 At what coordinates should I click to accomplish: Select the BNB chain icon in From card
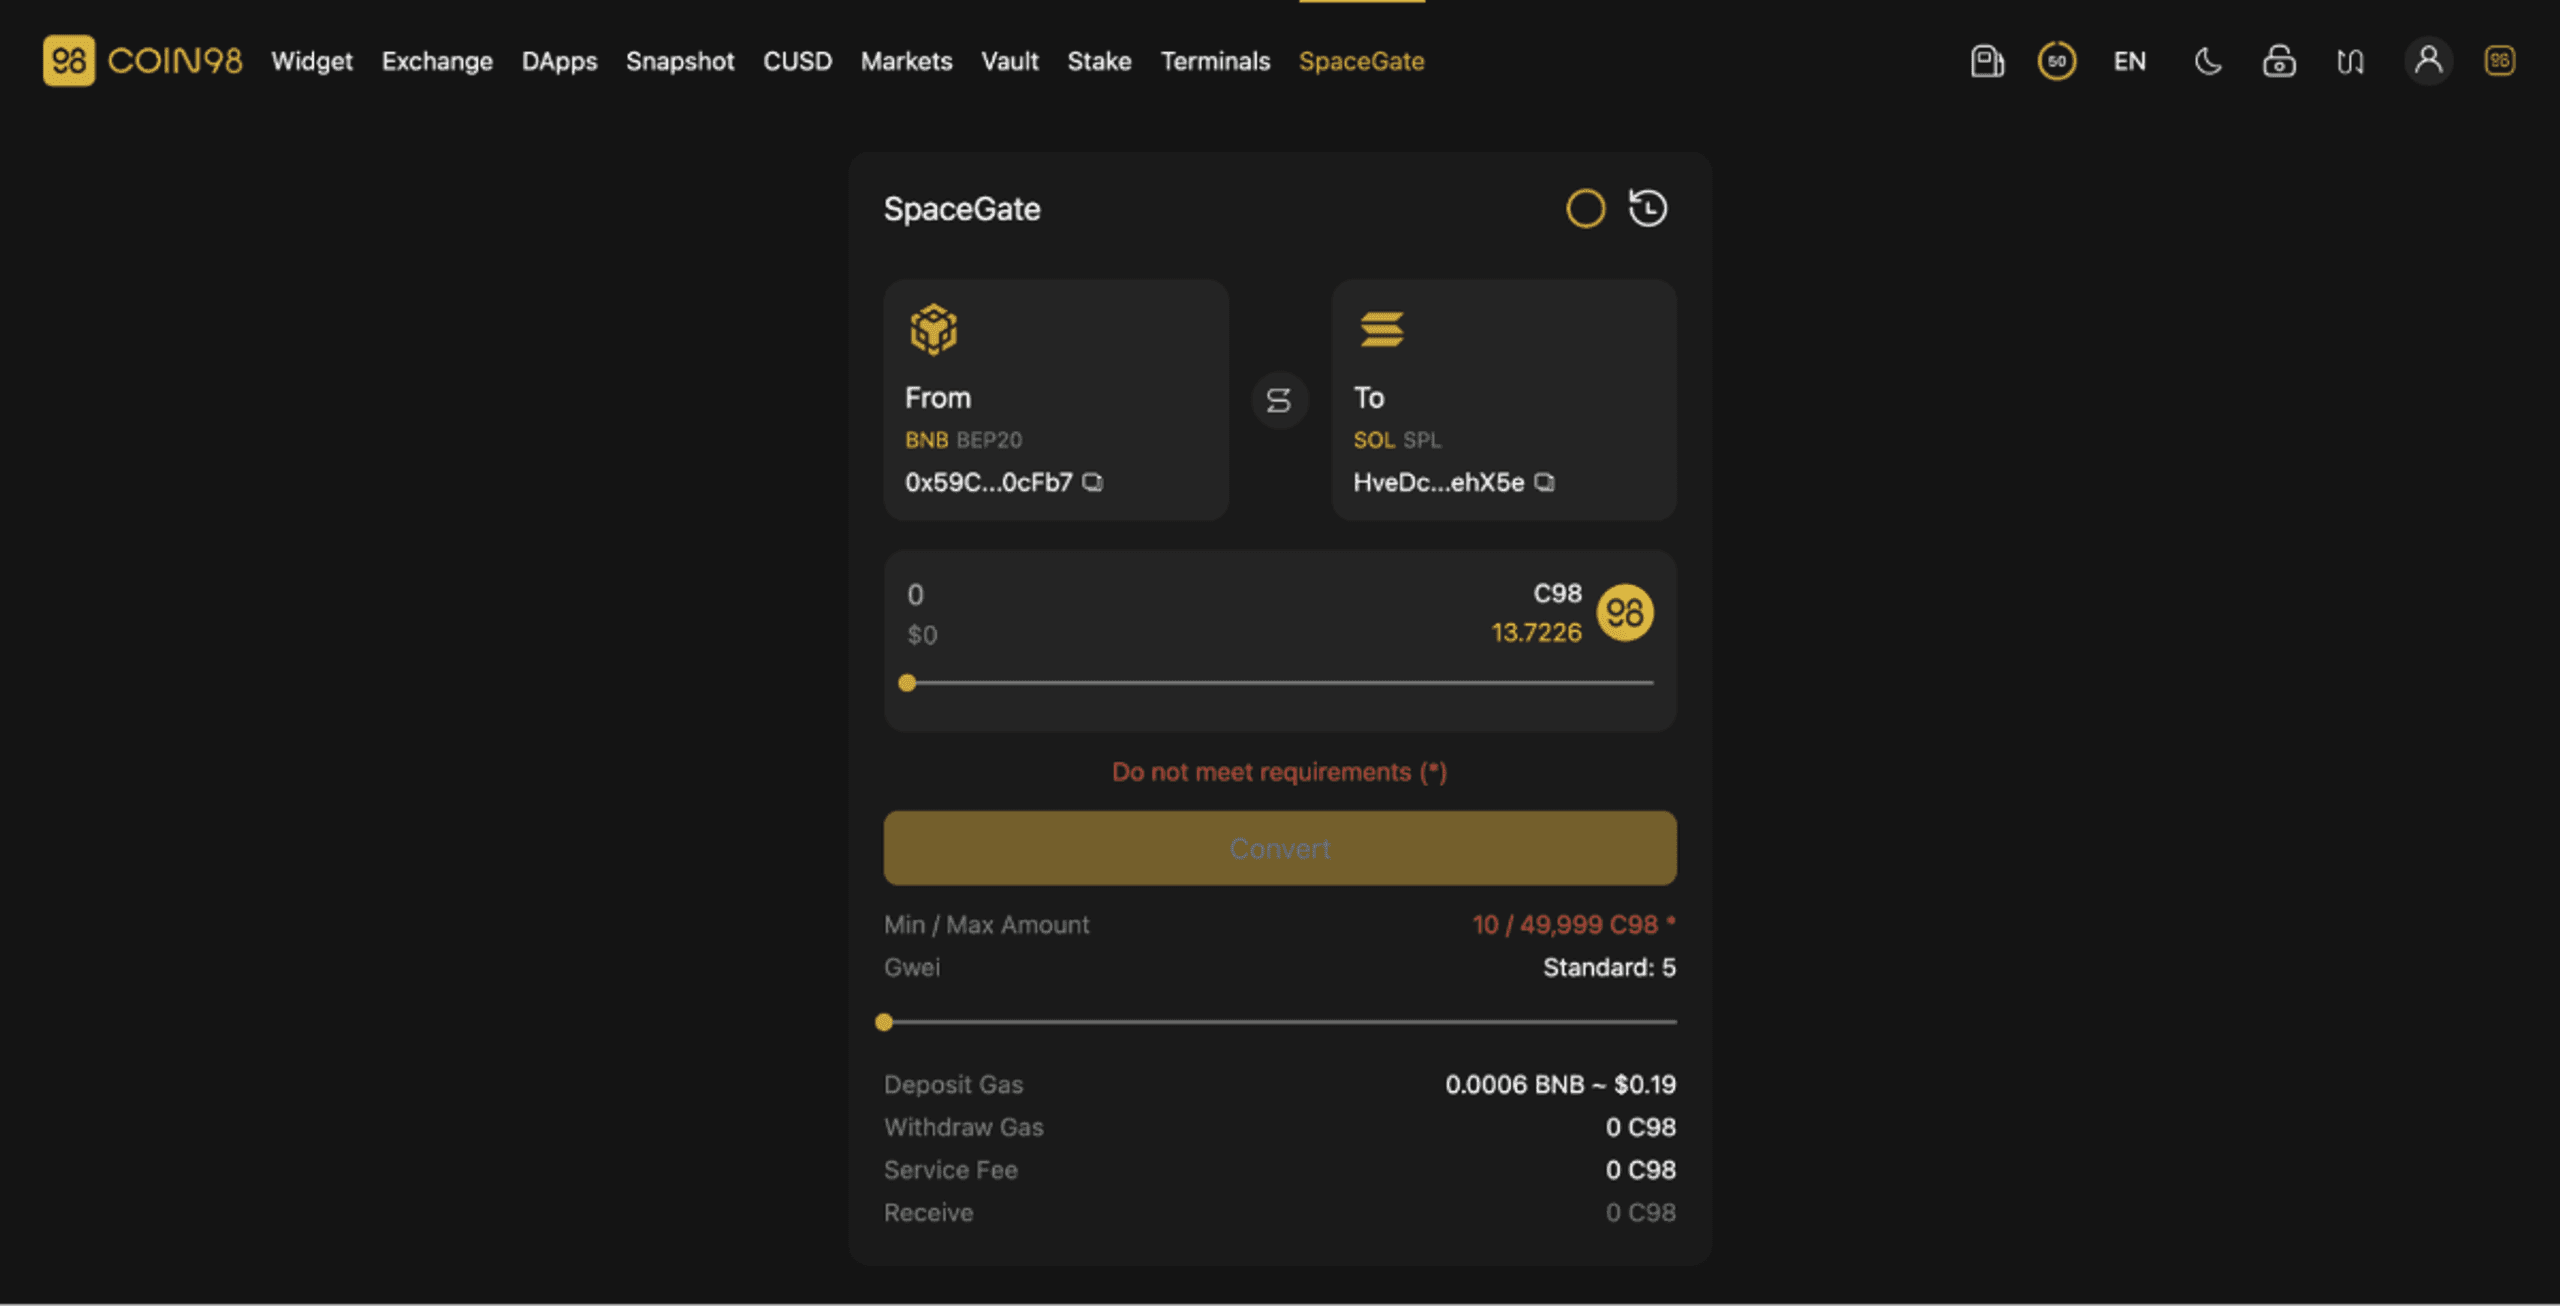pyautogui.click(x=933, y=329)
